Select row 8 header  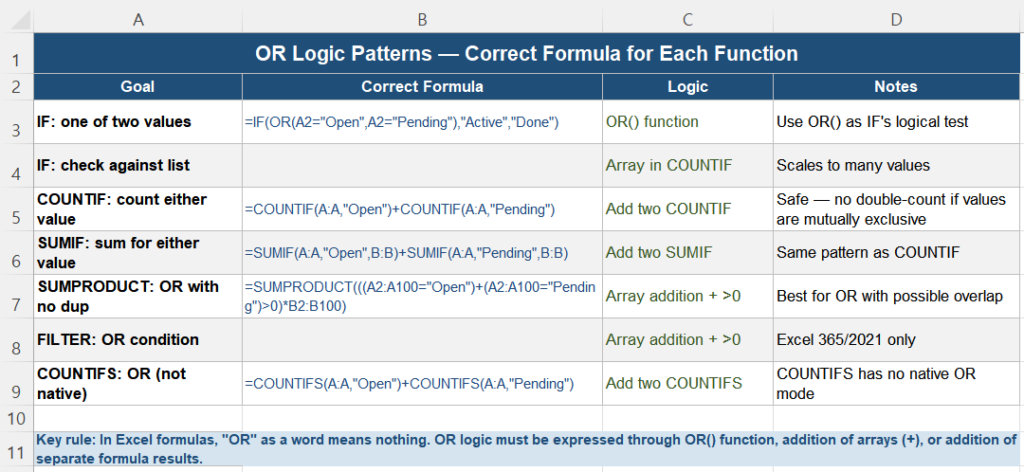pos(17,340)
